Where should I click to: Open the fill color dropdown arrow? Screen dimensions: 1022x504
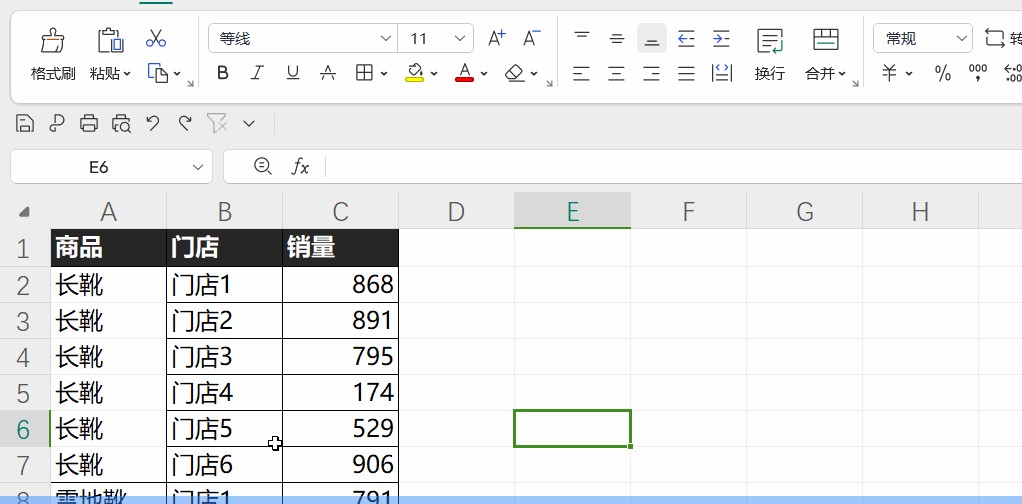pos(434,74)
